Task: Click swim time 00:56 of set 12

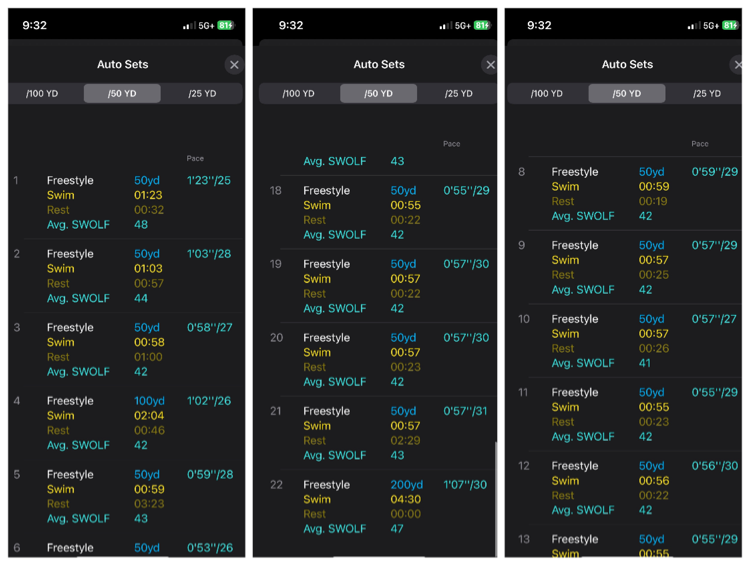Action: tap(654, 480)
